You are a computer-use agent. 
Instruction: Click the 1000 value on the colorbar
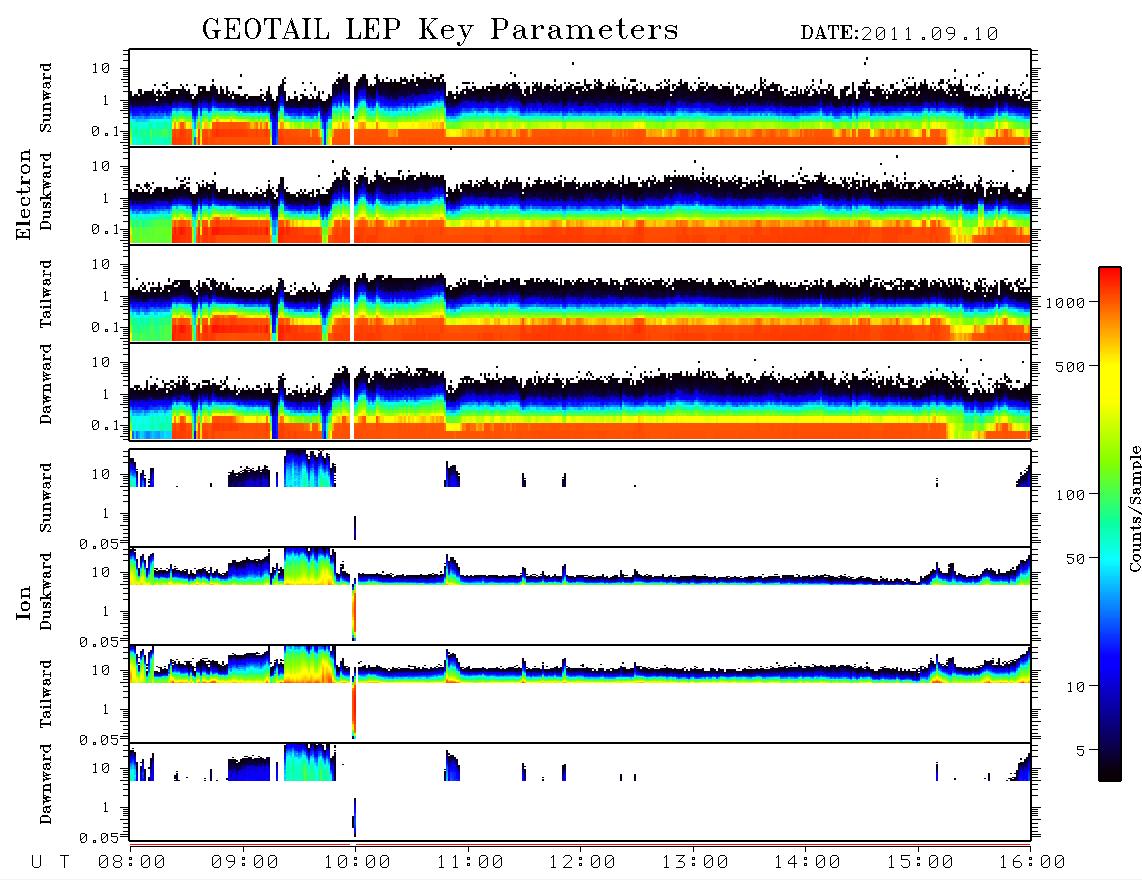(x=1066, y=303)
